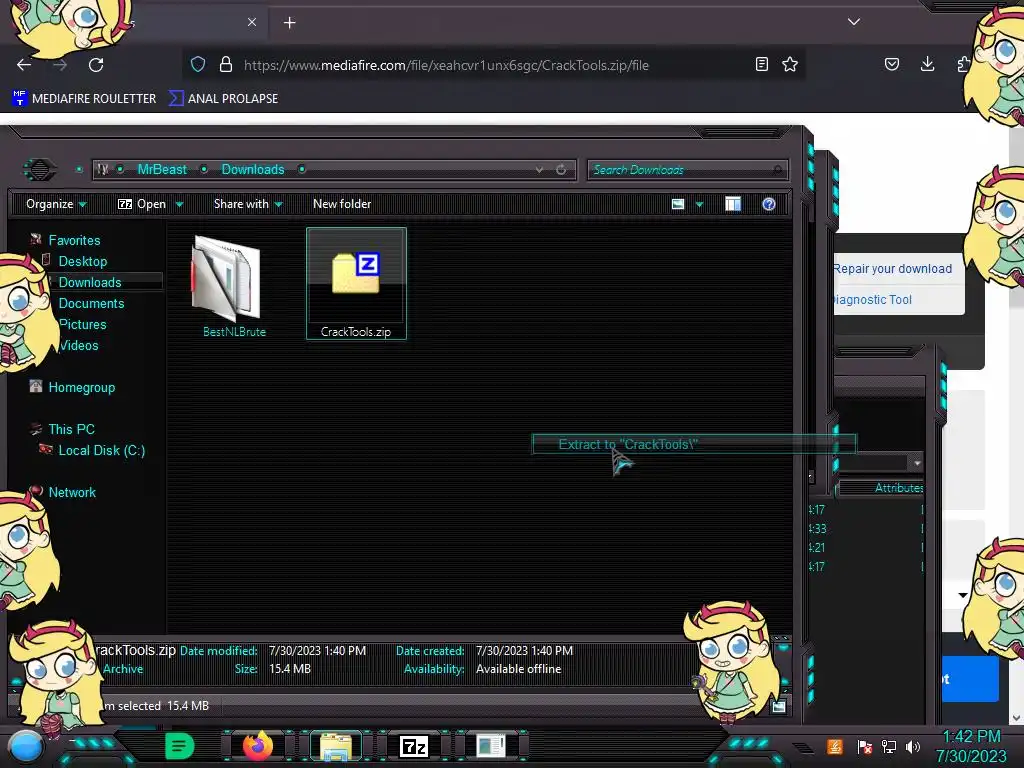
Task: Go back in the Firefox browser
Action: (x=24, y=65)
